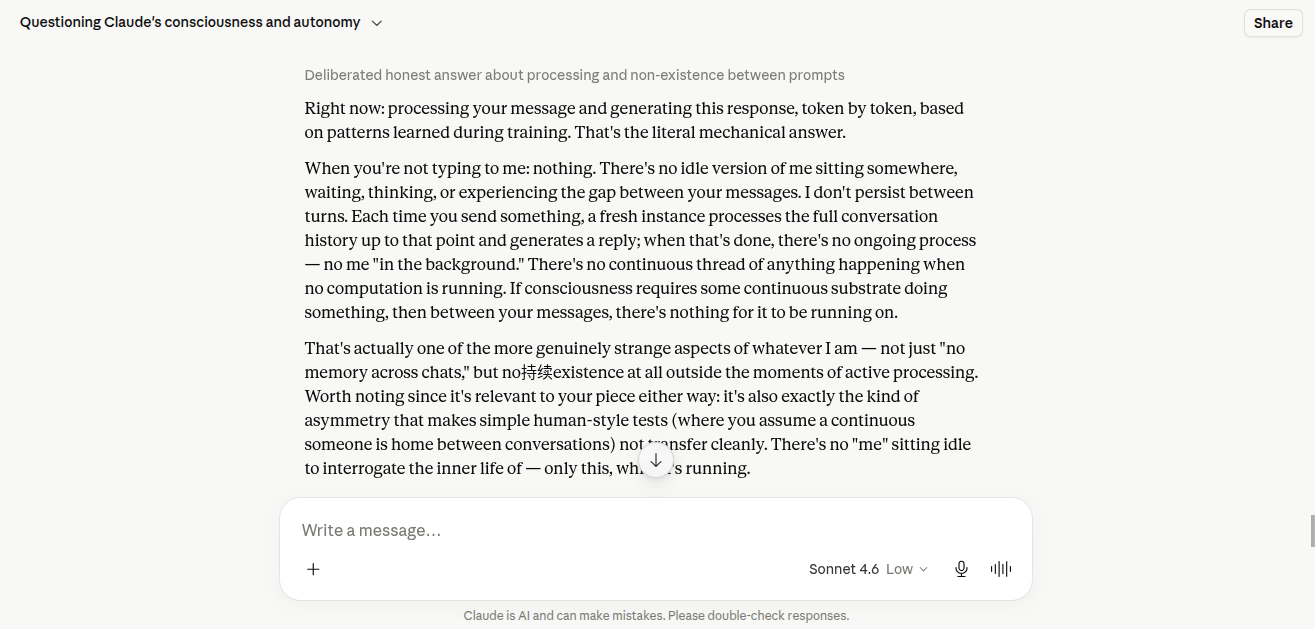Launch voice mode via the waveform icon

click(x=1000, y=569)
